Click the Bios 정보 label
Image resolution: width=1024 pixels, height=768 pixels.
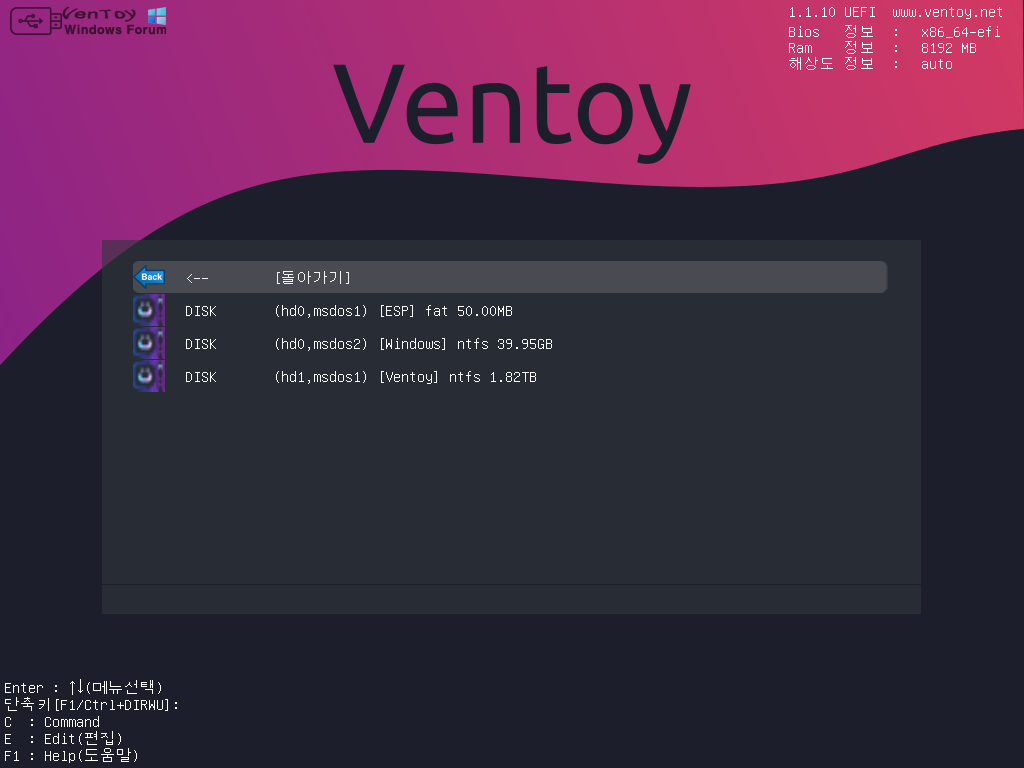(x=831, y=32)
